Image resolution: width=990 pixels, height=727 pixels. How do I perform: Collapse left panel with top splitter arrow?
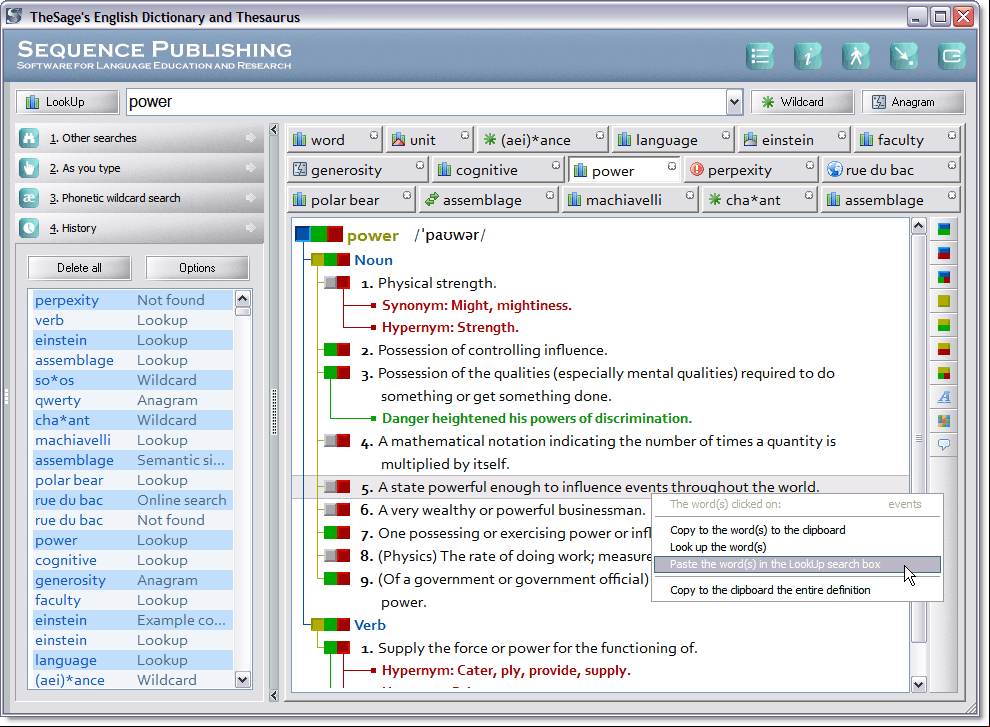[273, 129]
